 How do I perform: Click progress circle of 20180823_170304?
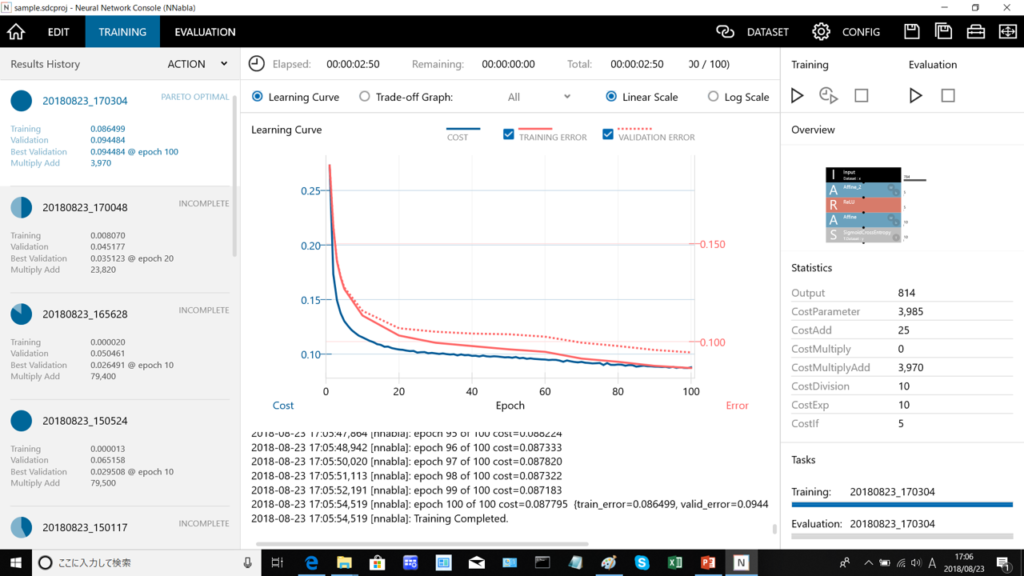(22, 101)
